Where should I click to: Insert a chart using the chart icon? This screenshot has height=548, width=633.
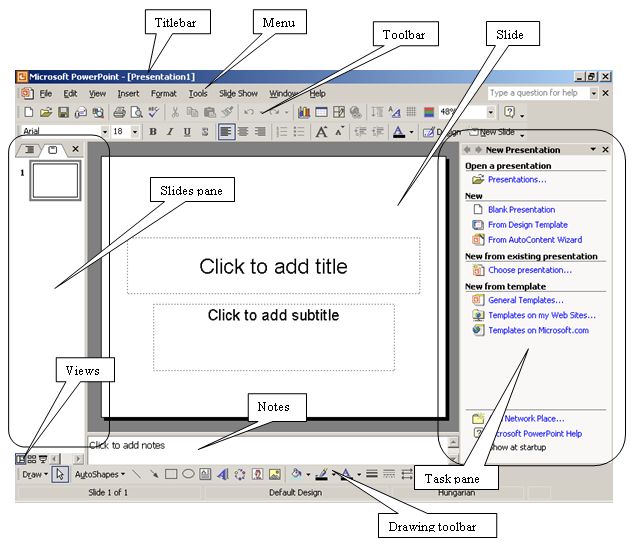point(304,112)
